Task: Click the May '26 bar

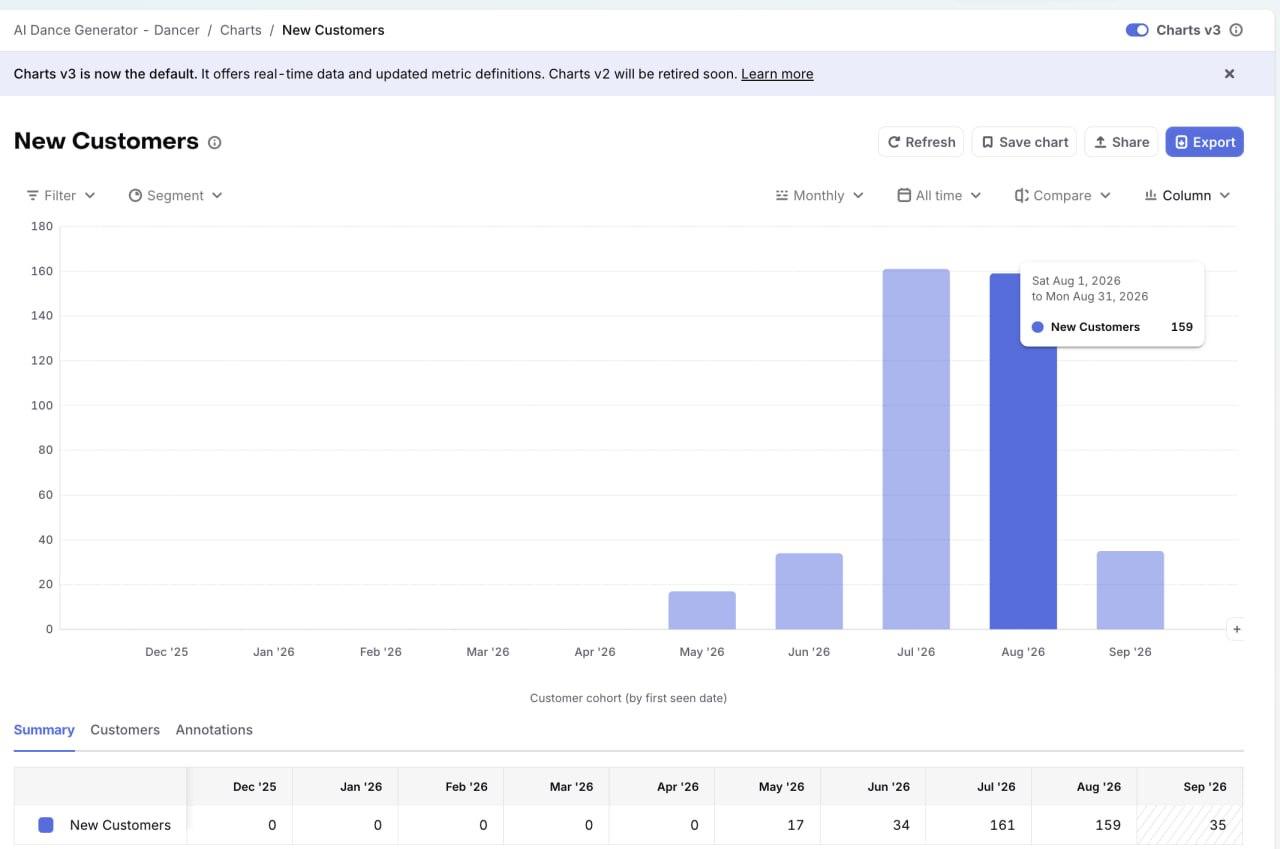Action: pyautogui.click(x=702, y=610)
